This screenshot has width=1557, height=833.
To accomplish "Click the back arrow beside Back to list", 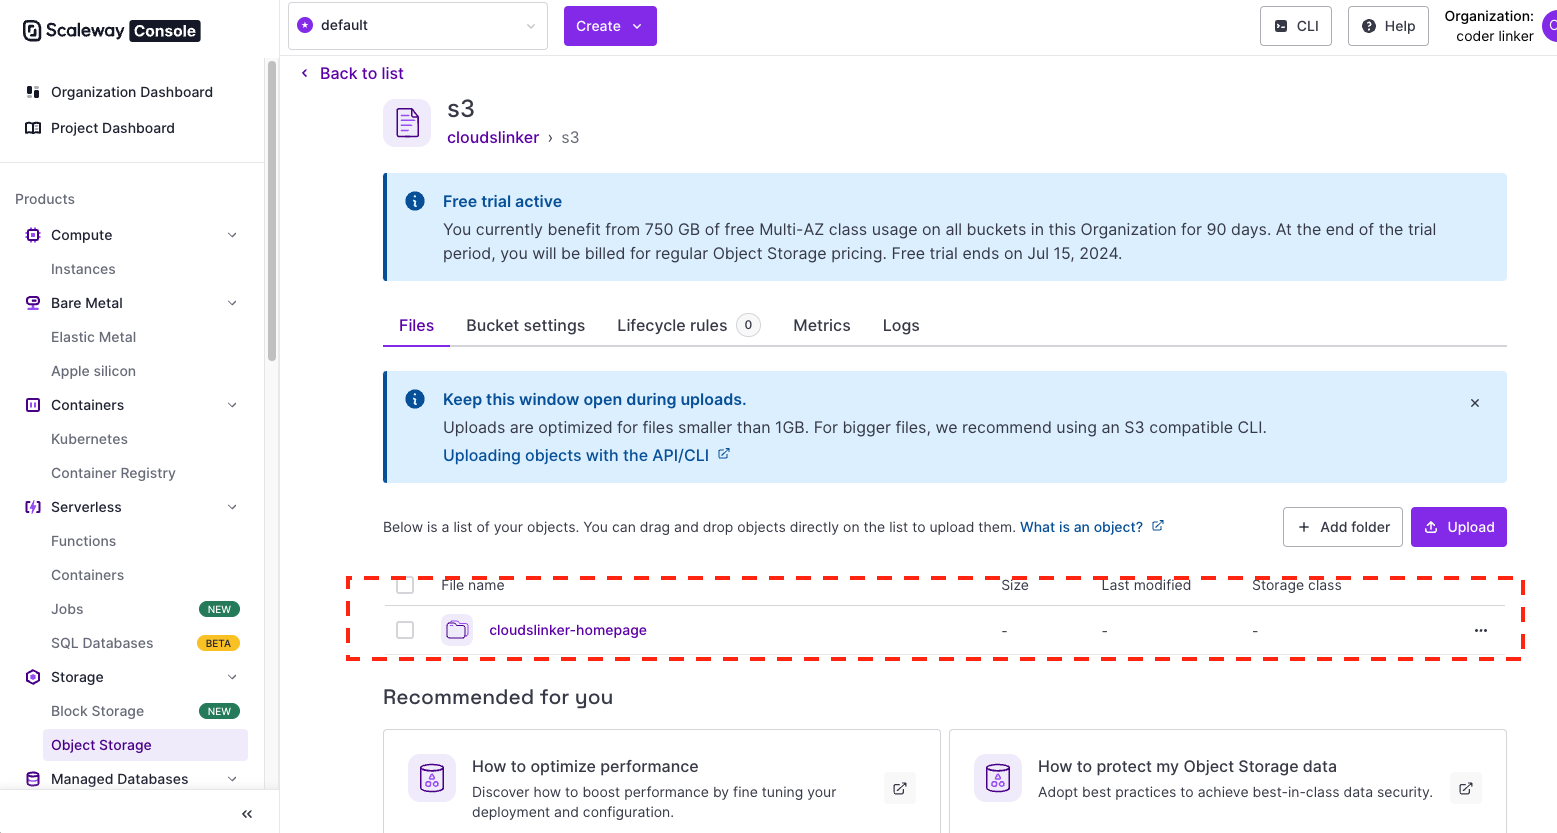I will click(x=305, y=73).
